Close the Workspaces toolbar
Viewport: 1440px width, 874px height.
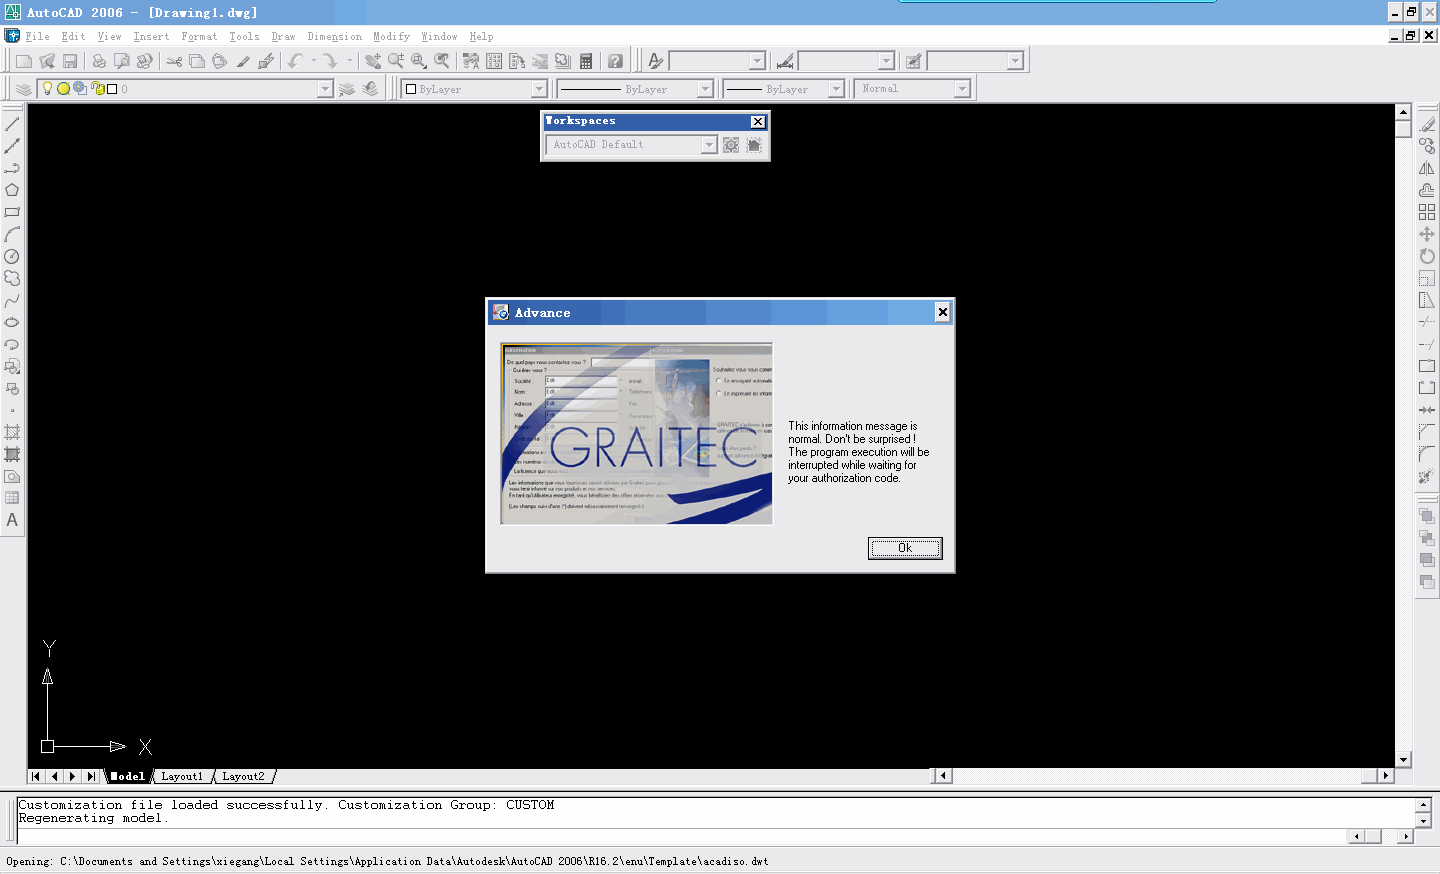click(x=758, y=121)
